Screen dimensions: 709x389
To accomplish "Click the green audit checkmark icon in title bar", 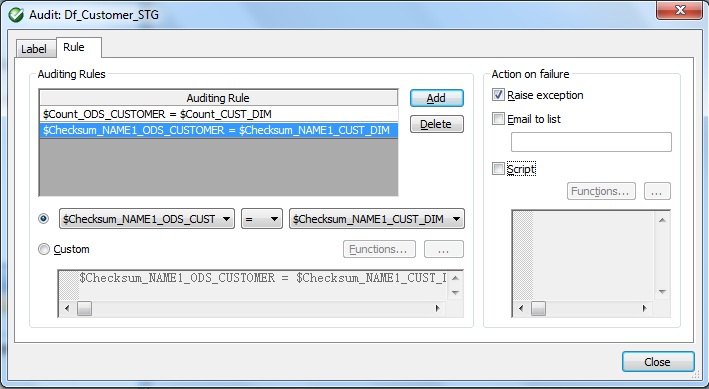I will click(16, 15).
